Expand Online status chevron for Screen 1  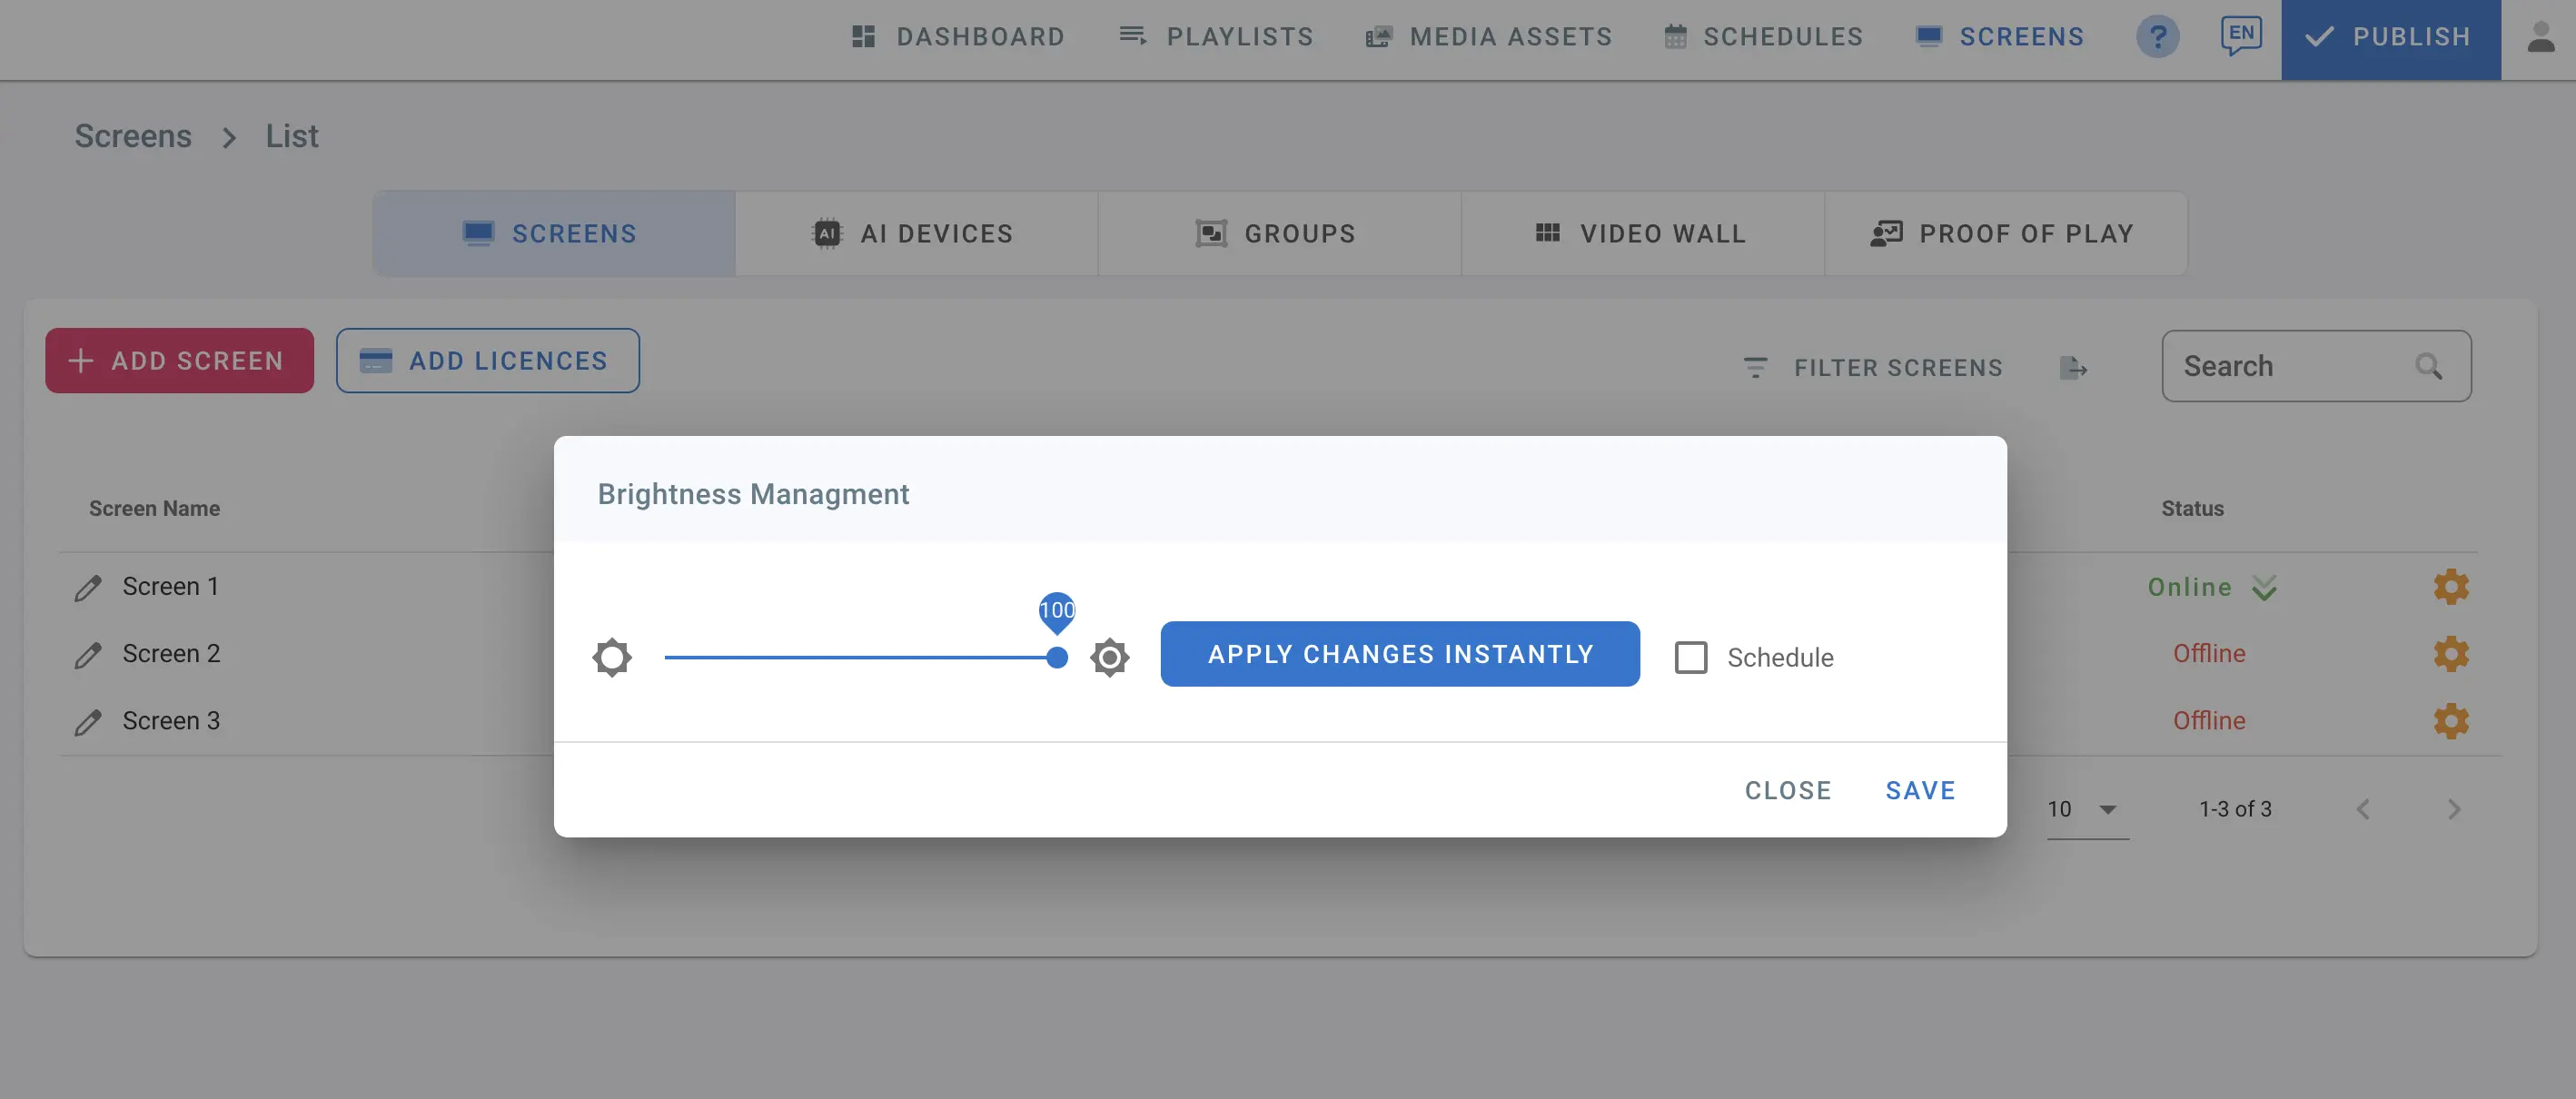point(2264,588)
